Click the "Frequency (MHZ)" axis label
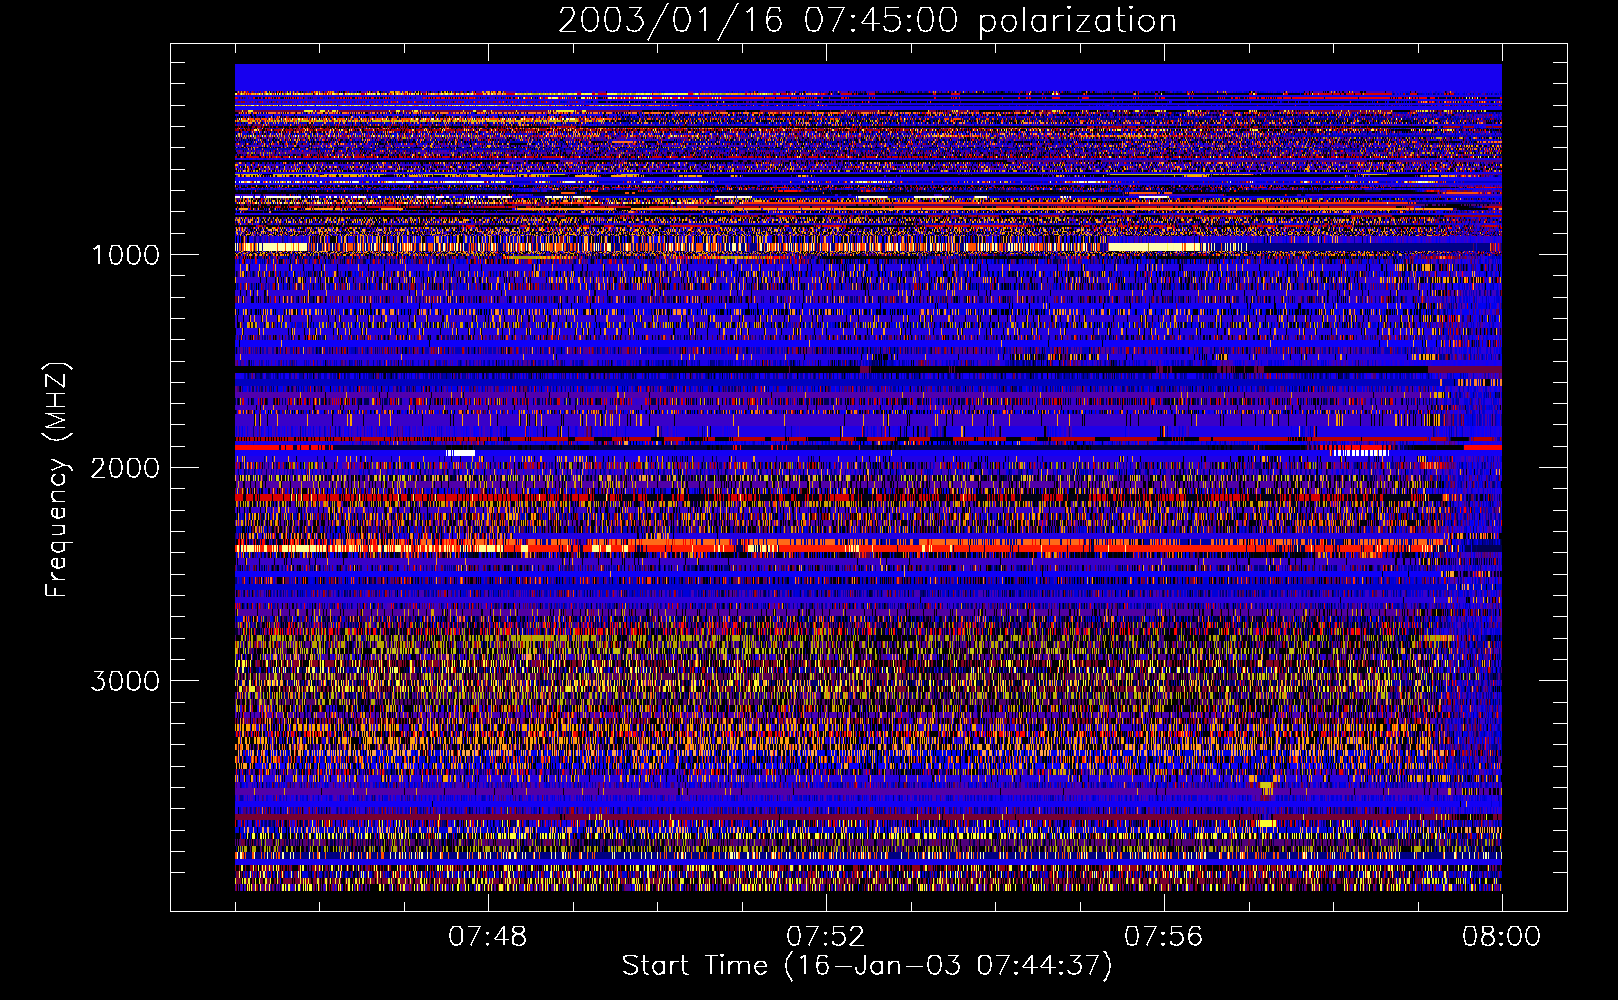The image size is (1618, 1000). click(x=58, y=480)
